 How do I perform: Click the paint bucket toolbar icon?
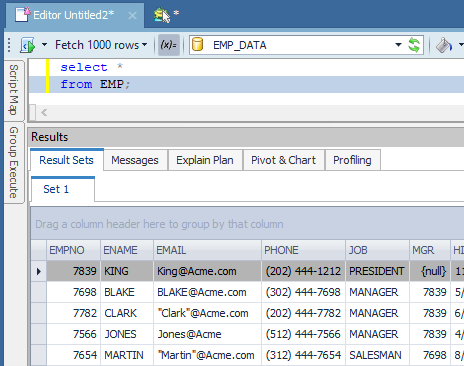[x=444, y=45]
